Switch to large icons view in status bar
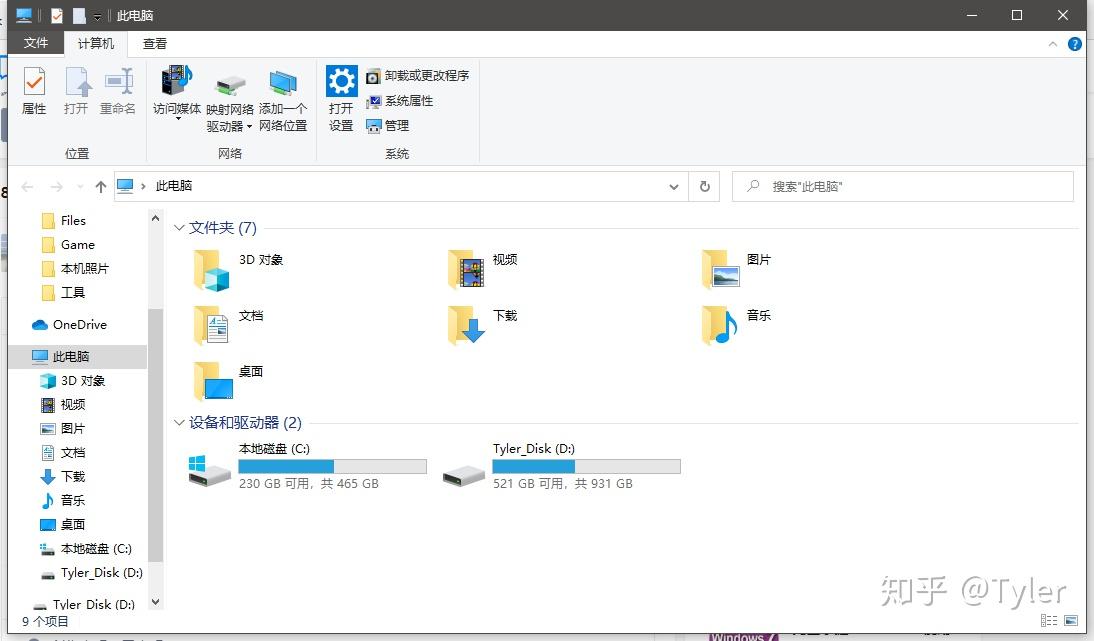1094x641 pixels. pos(1071,620)
